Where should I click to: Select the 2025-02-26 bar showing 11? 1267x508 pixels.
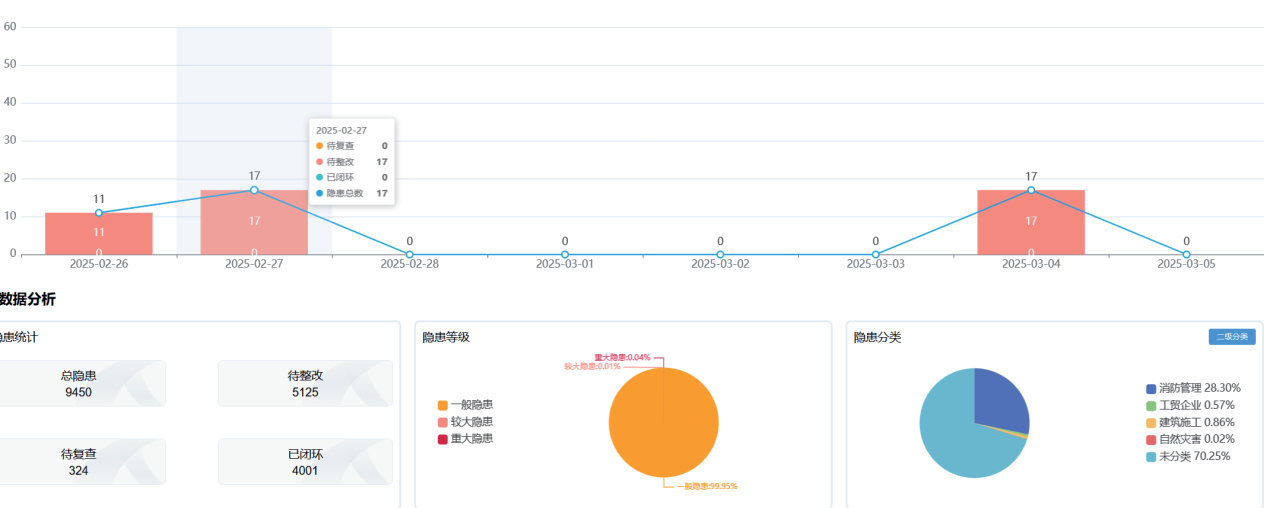[x=99, y=234]
